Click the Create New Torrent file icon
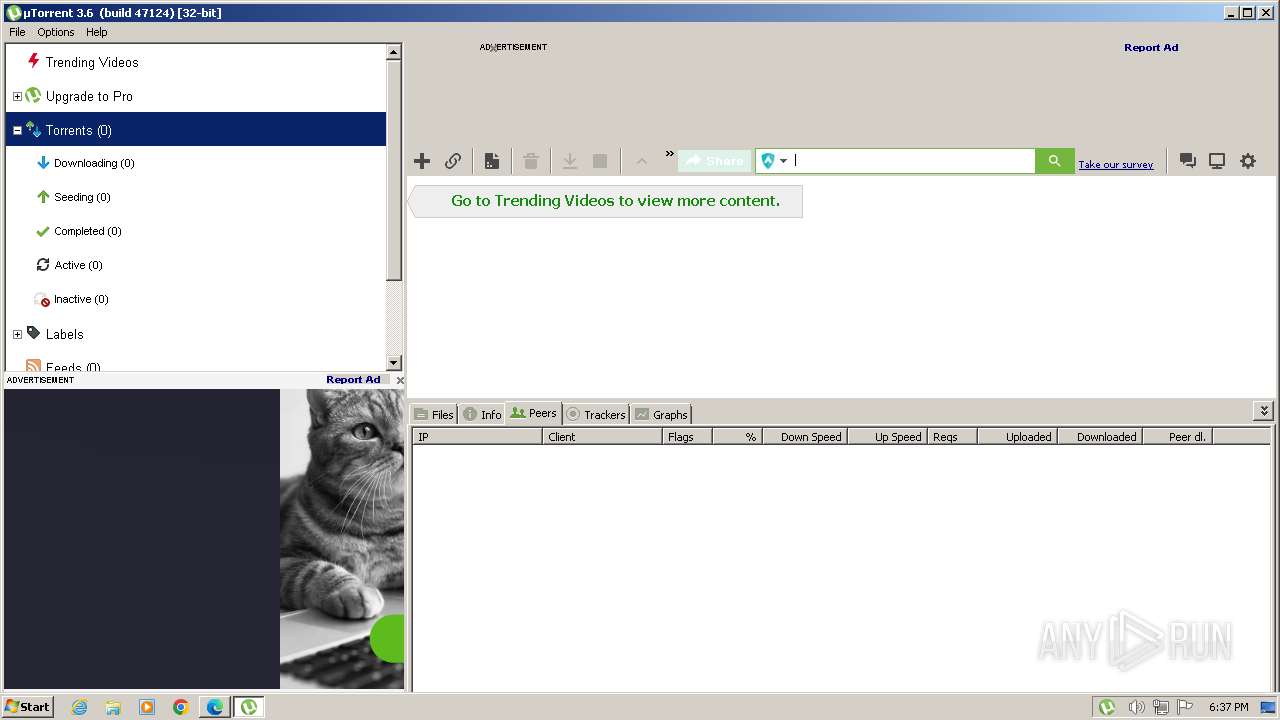Viewport: 1280px width, 720px height. point(492,161)
